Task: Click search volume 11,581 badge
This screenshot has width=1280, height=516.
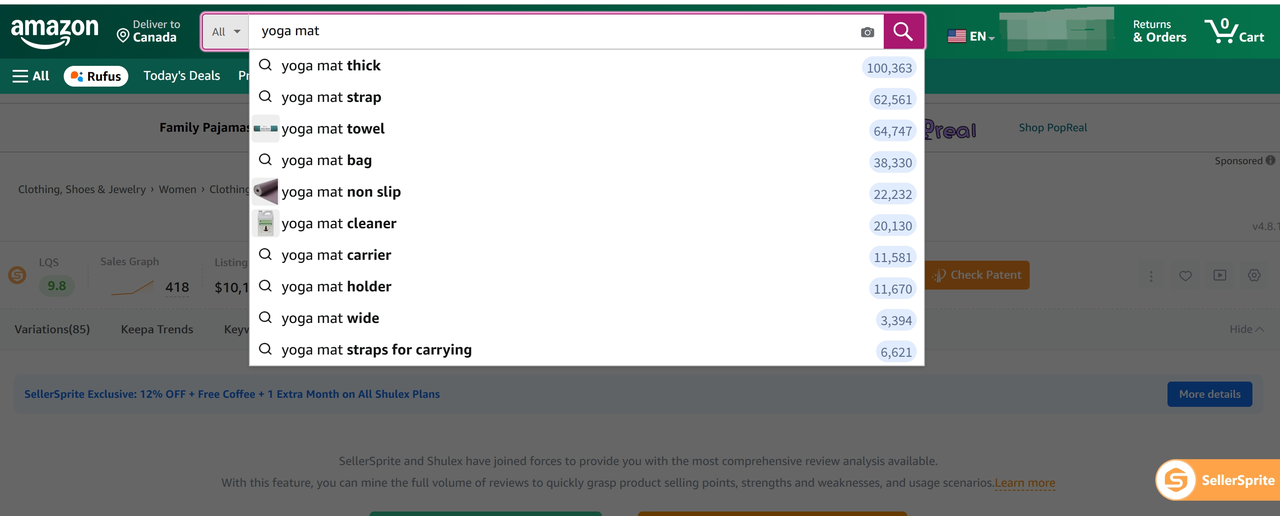Action: [892, 258]
